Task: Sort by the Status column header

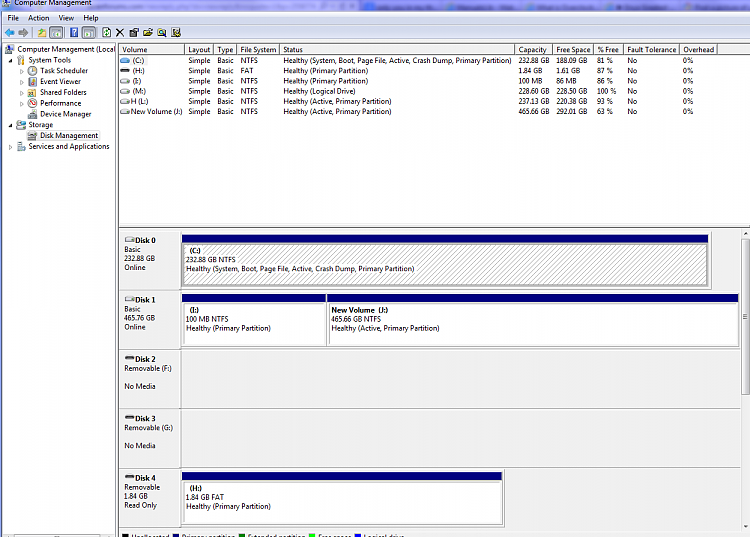Action: (x=397, y=49)
